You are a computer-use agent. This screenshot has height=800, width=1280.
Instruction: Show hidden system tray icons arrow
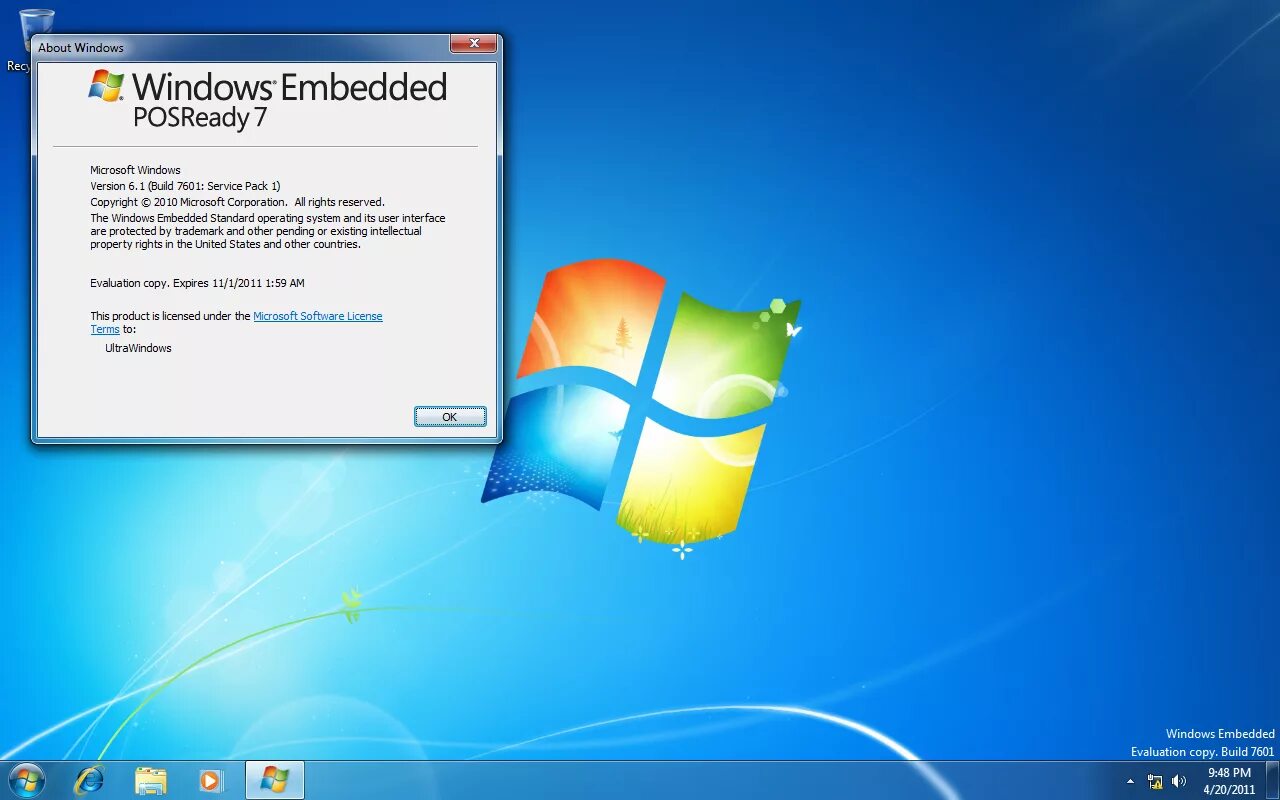1131,781
